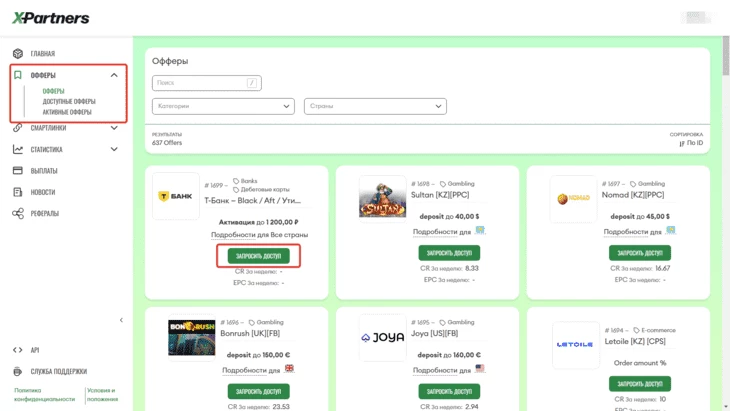This screenshot has height=411, width=730.
Task: Click the US flag on Joya offer
Action: point(480,368)
